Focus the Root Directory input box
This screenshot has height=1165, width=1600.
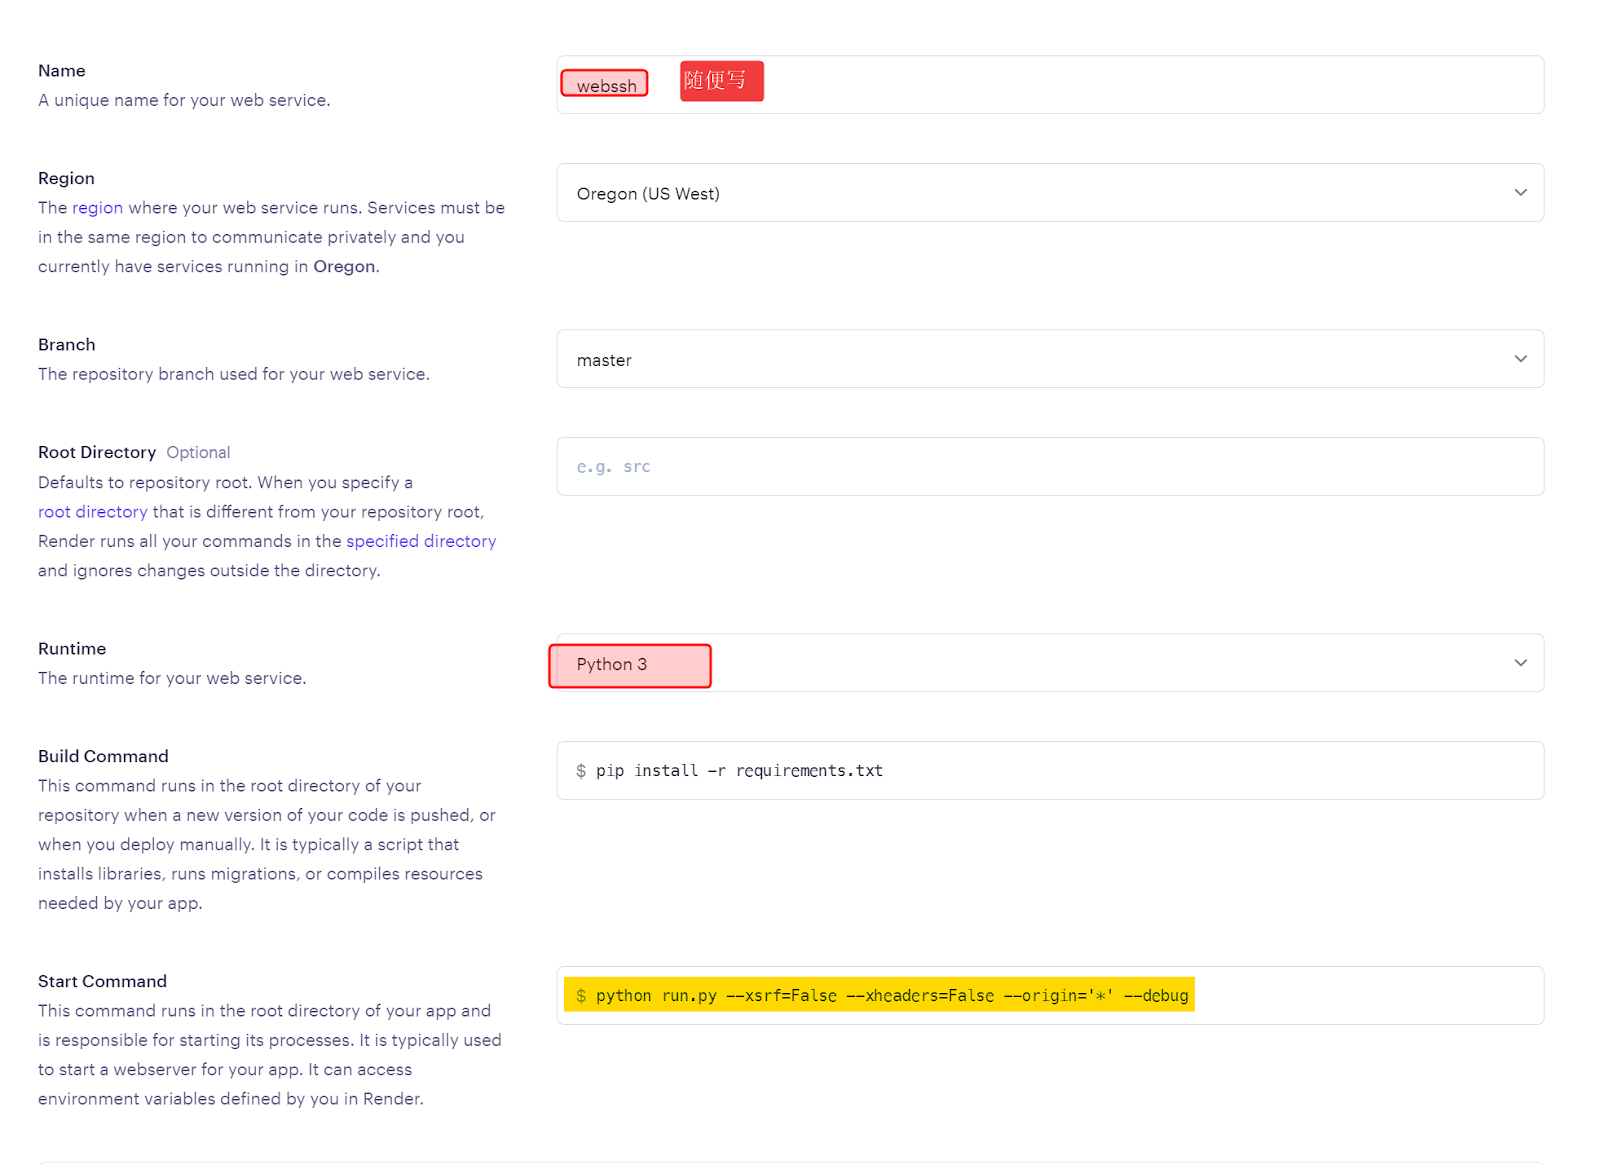point(1050,467)
